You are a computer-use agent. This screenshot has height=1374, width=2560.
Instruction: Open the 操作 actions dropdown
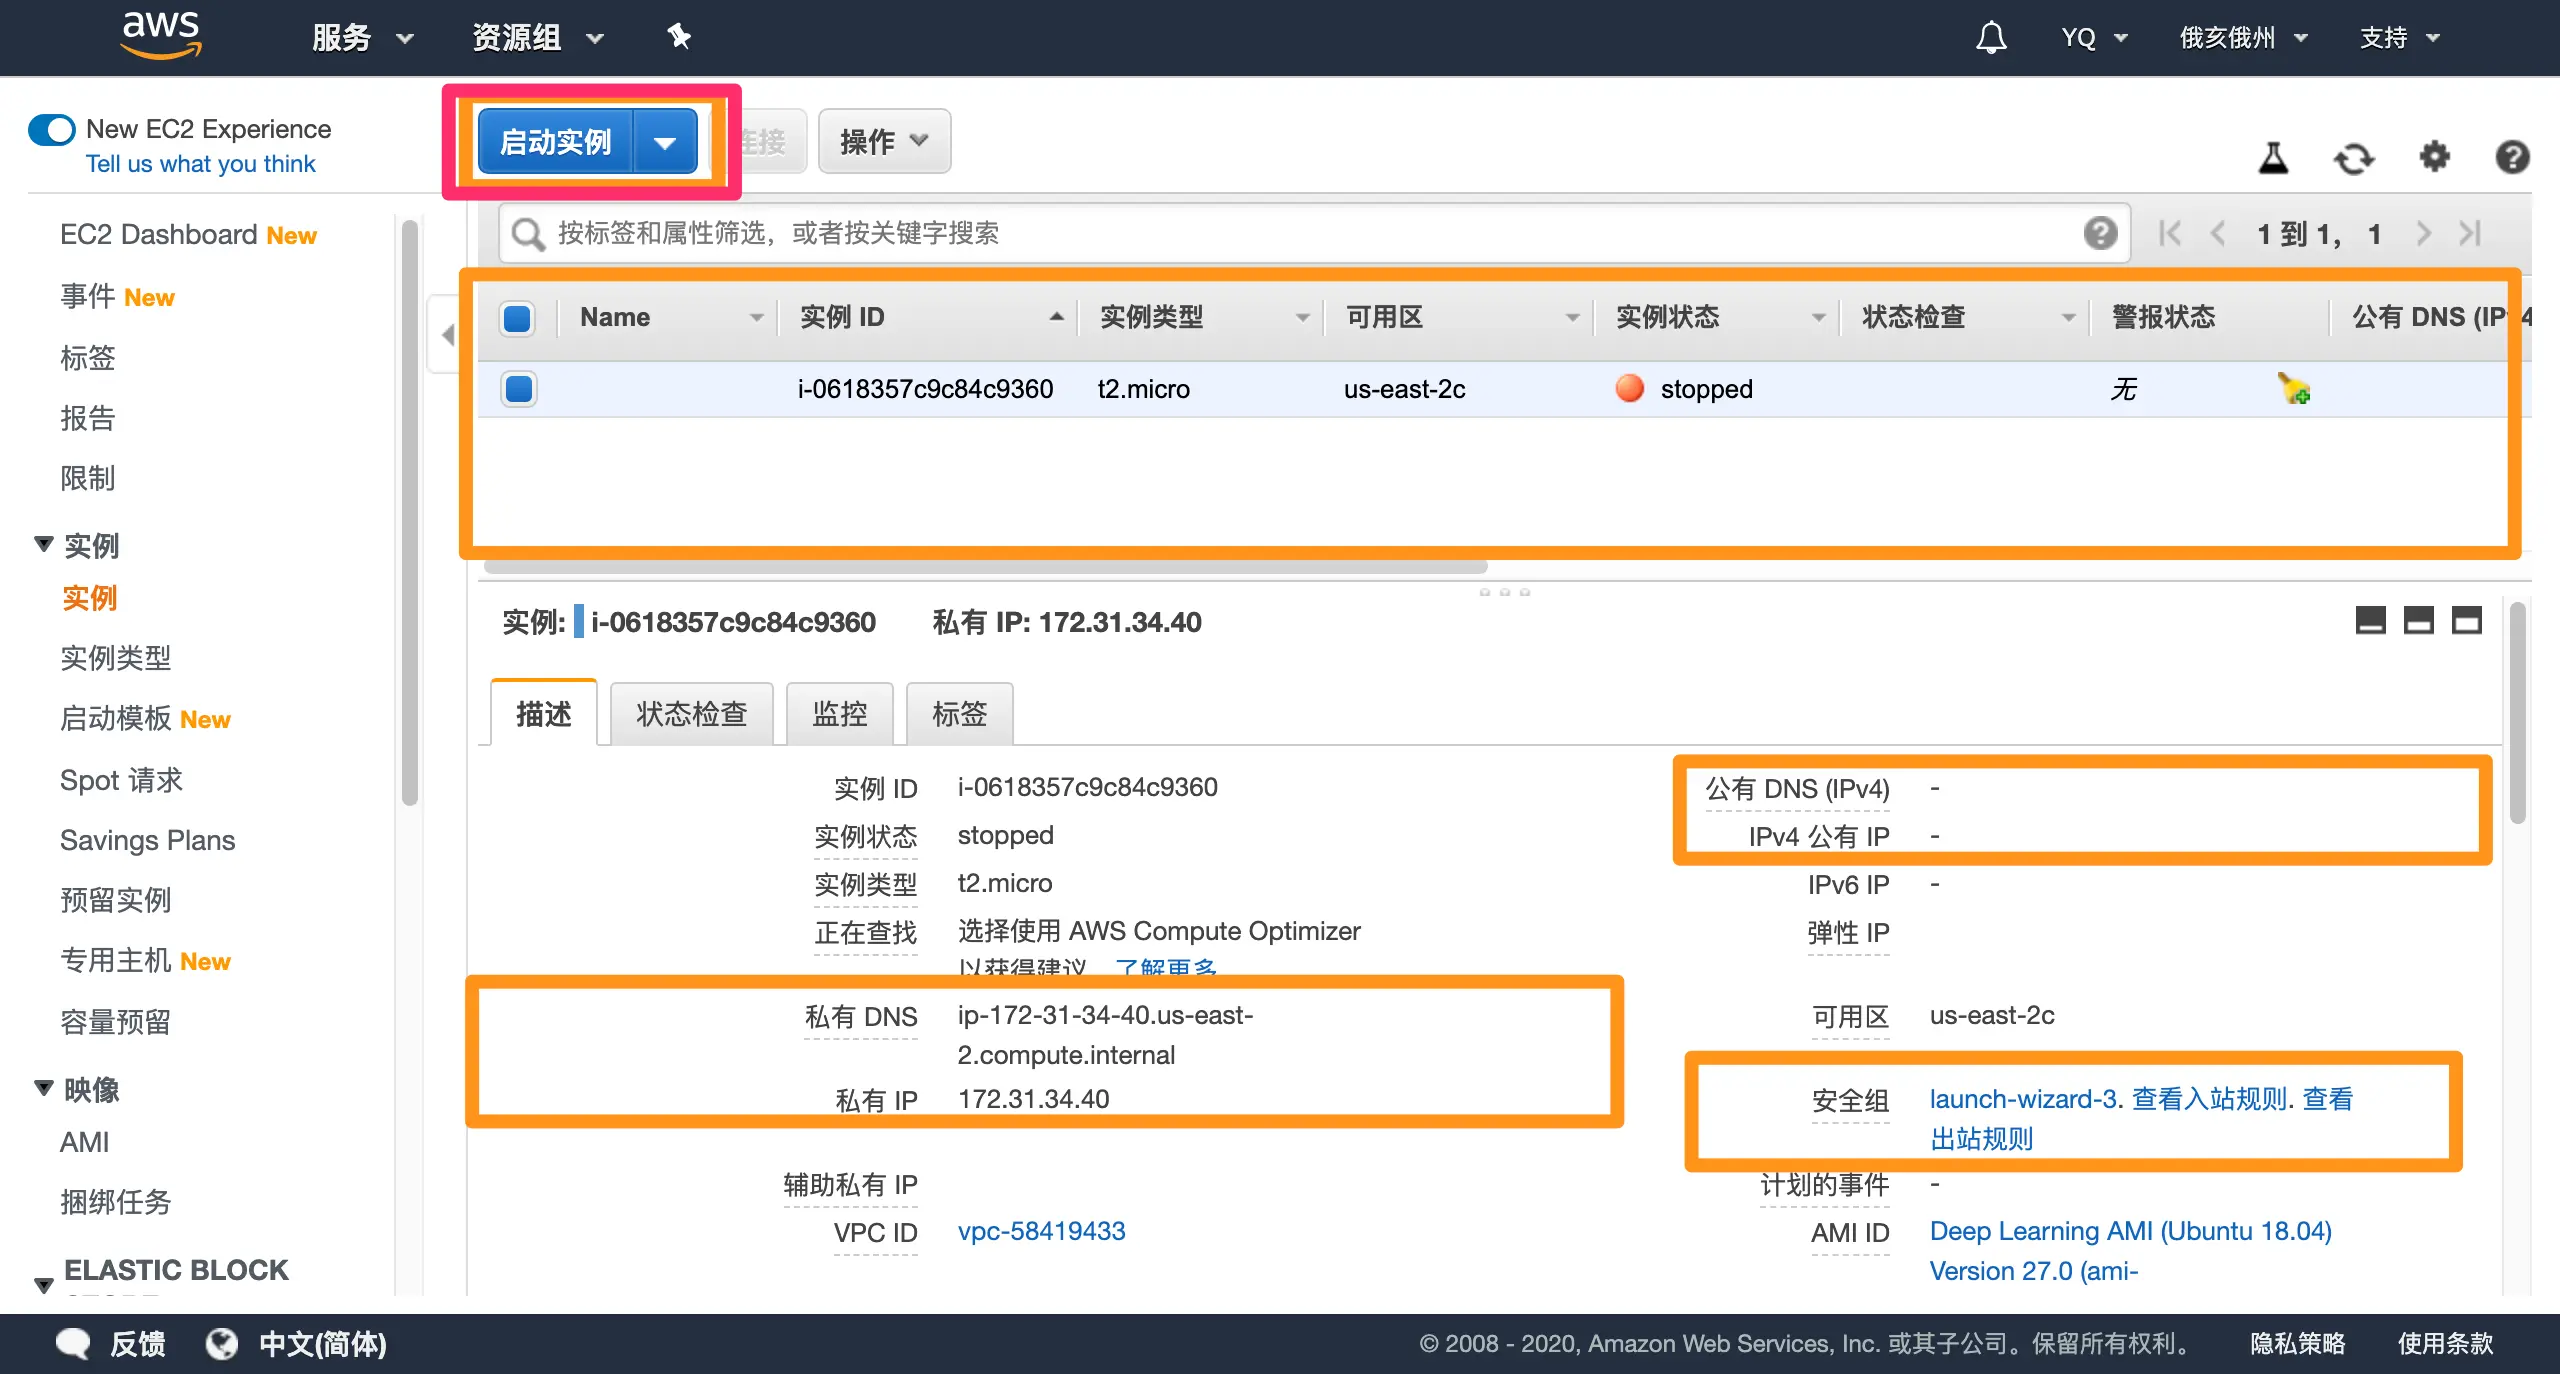884,142
